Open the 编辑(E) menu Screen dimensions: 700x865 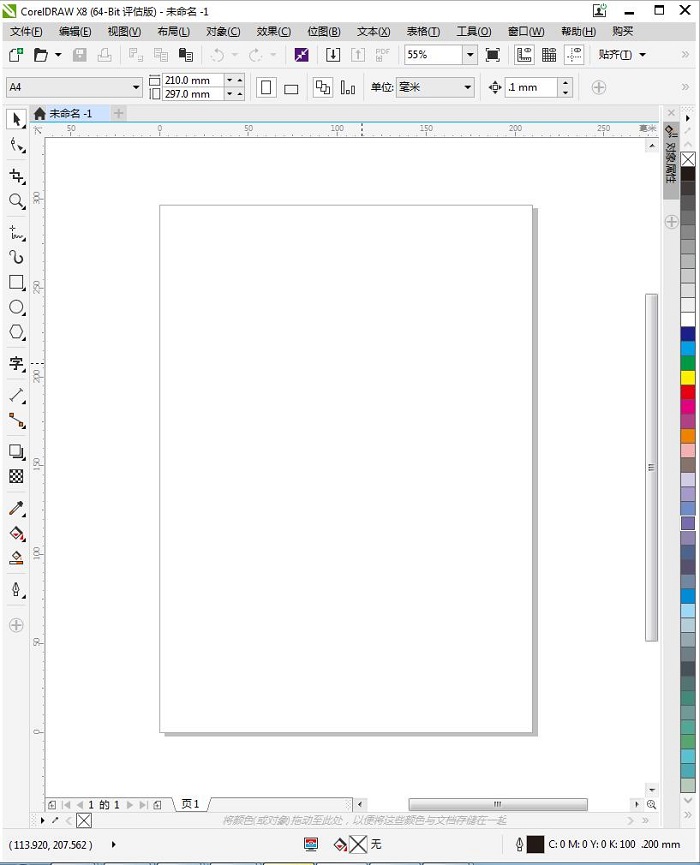75,31
